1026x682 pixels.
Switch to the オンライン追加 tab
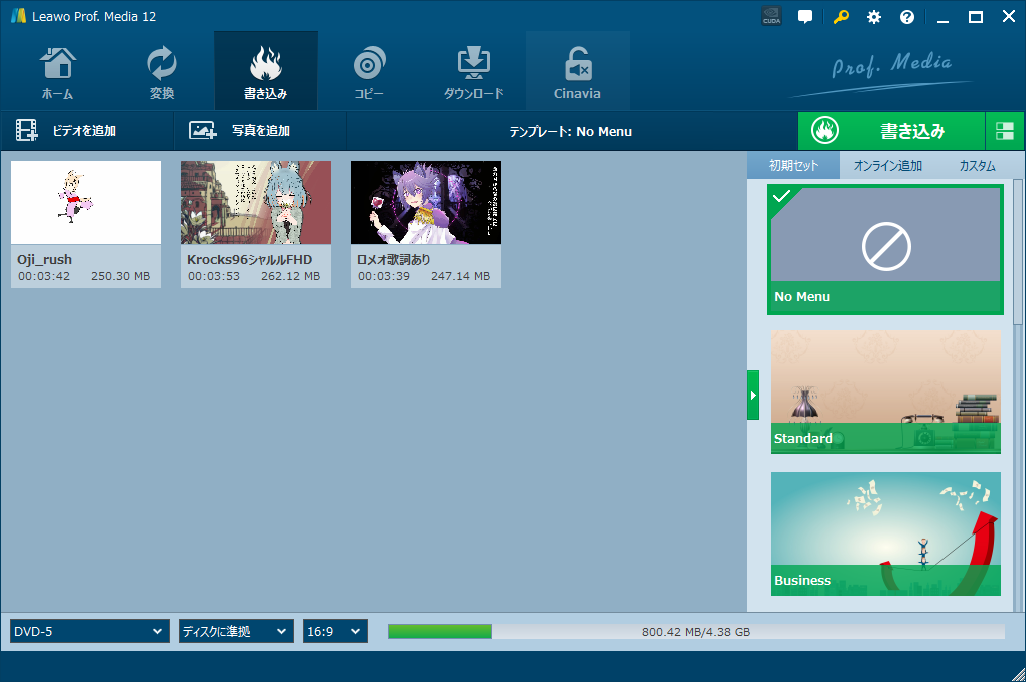pyautogui.click(x=887, y=166)
